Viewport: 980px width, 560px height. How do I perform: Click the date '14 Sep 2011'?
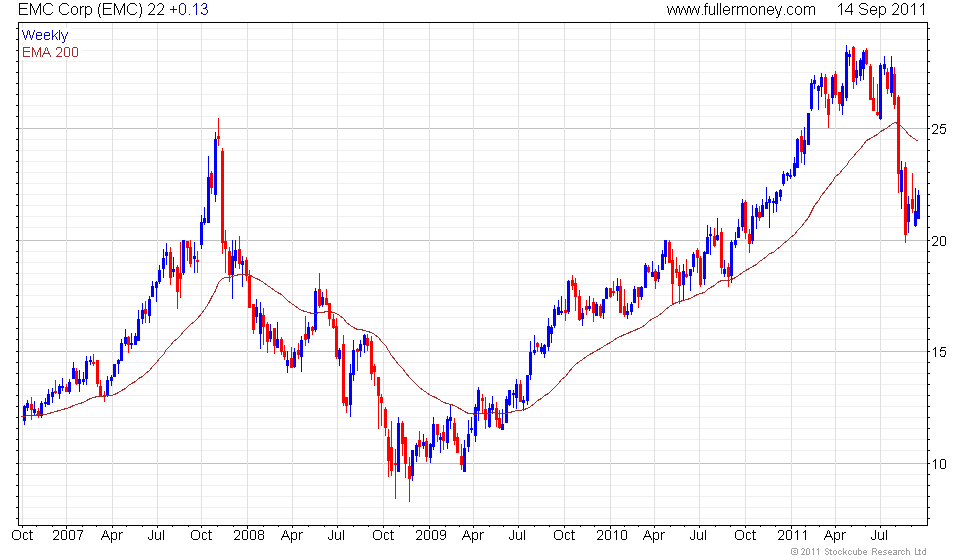click(881, 9)
